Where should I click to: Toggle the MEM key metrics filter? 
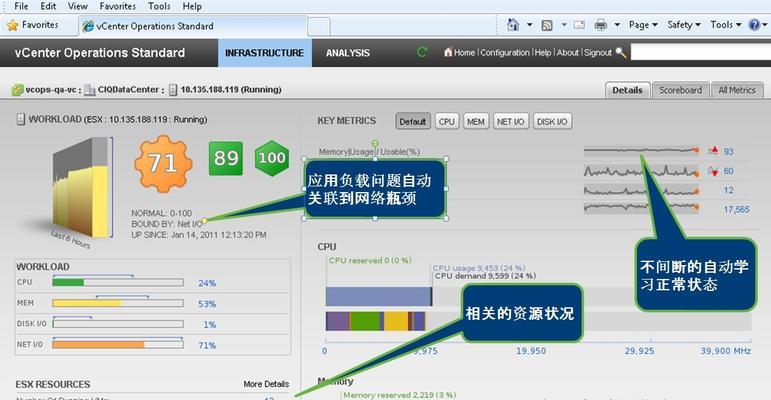tap(475, 122)
